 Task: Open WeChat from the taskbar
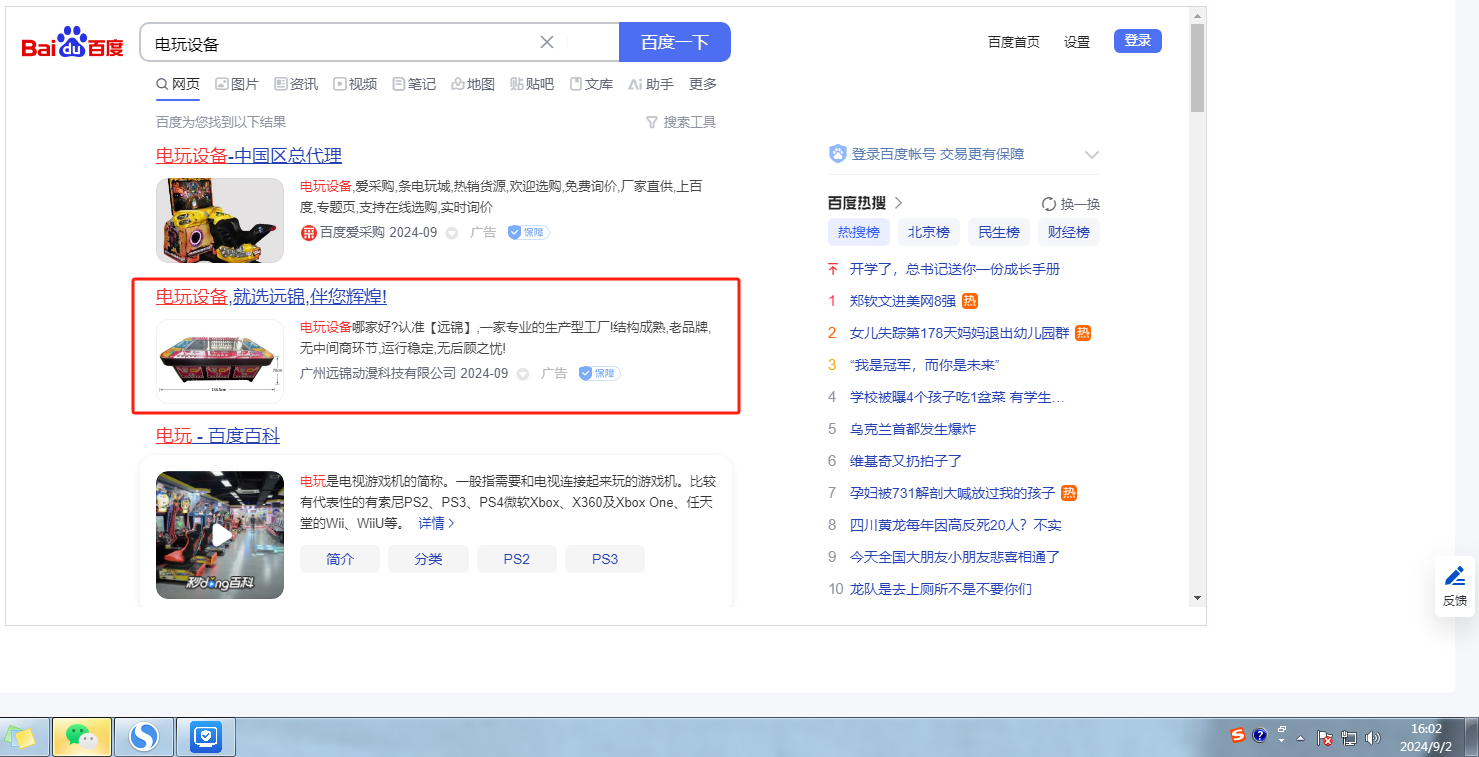click(x=81, y=737)
